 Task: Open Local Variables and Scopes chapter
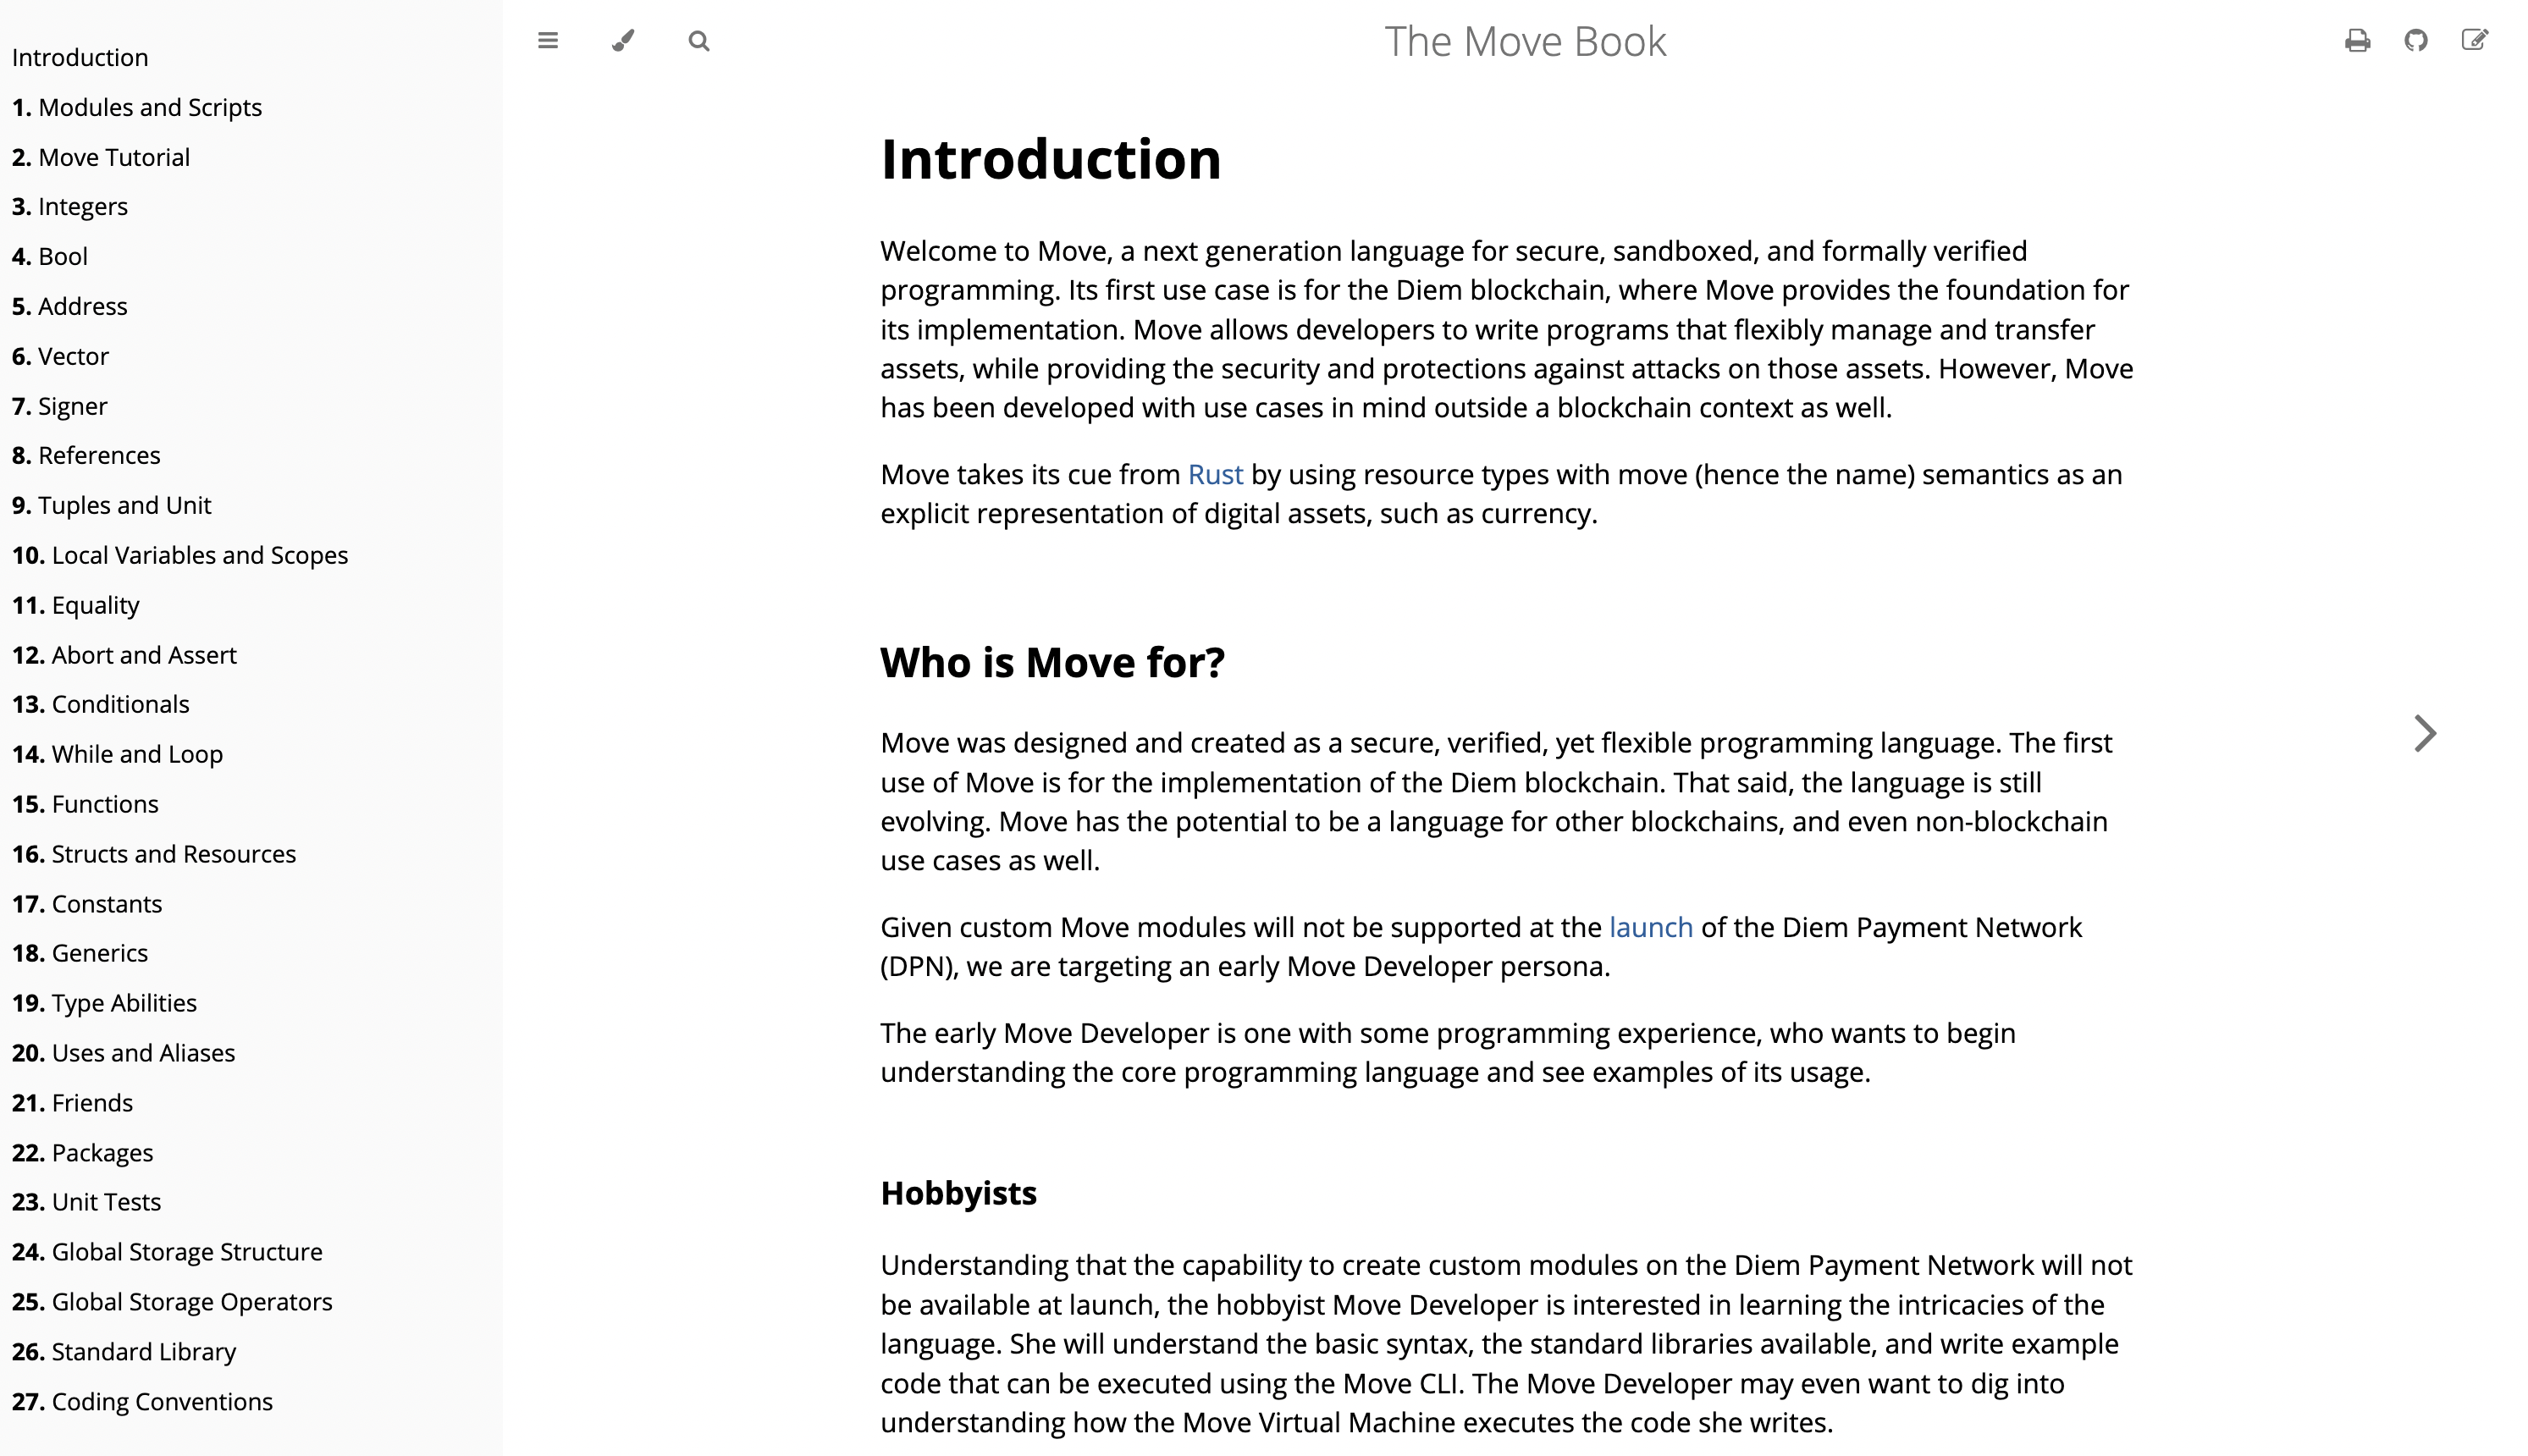click(180, 555)
